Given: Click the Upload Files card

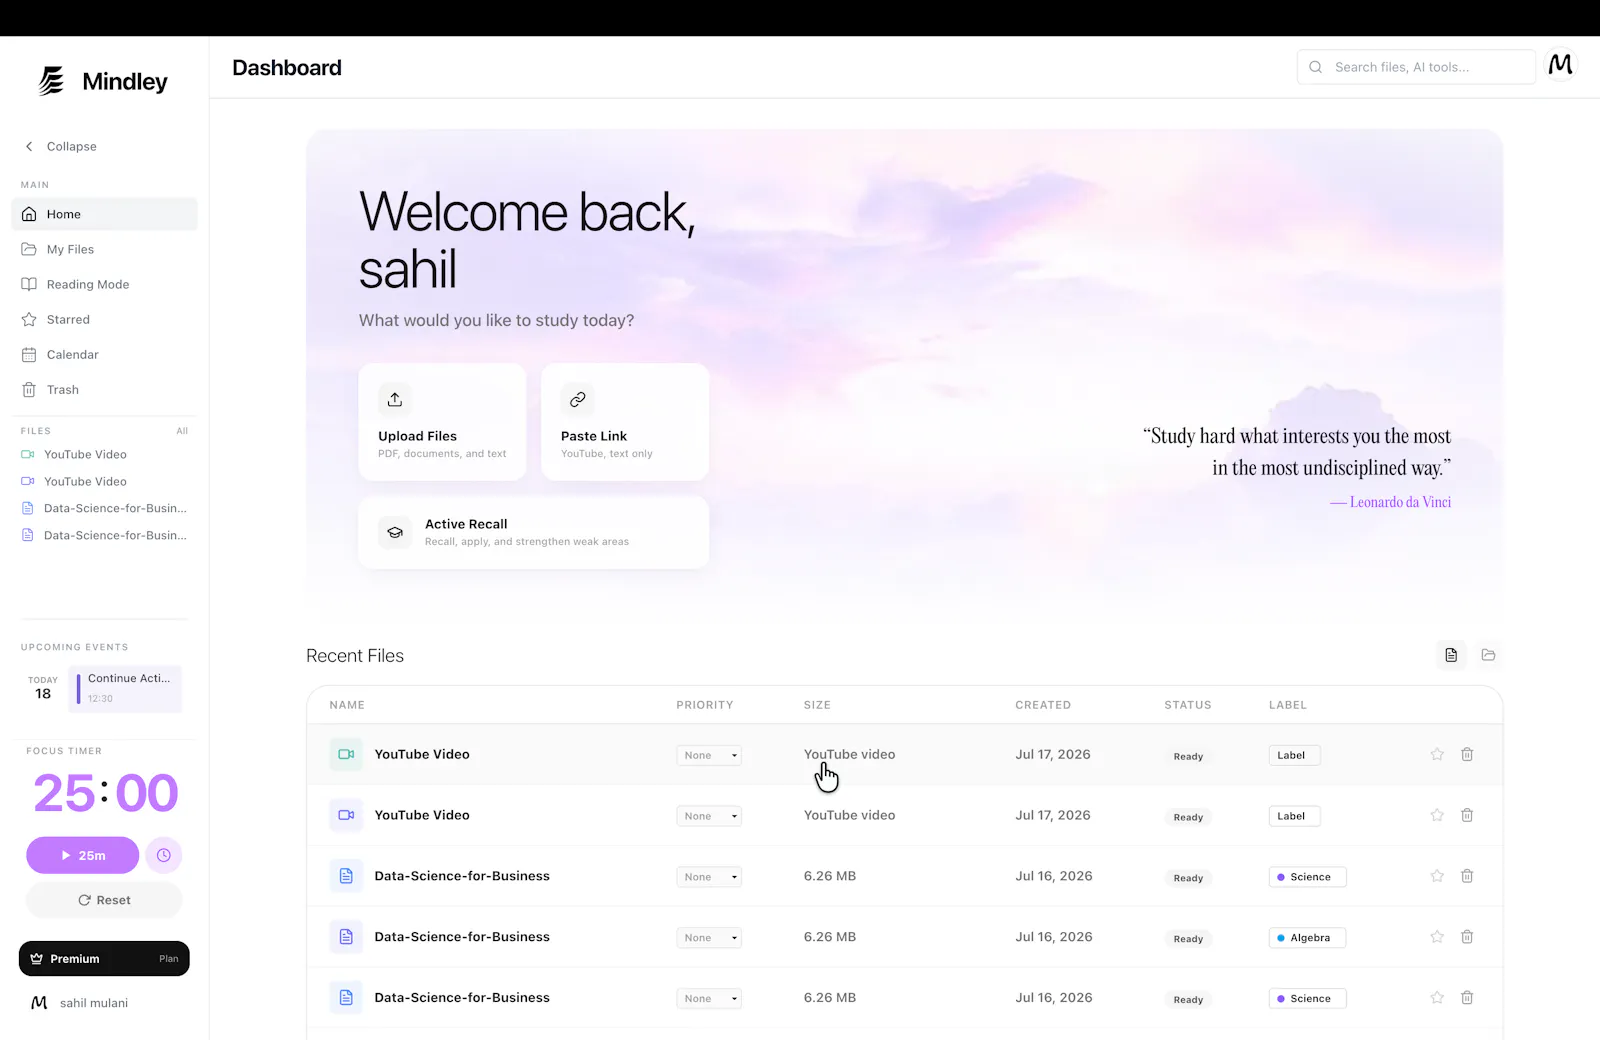Looking at the screenshot, I should click(442, 422).
